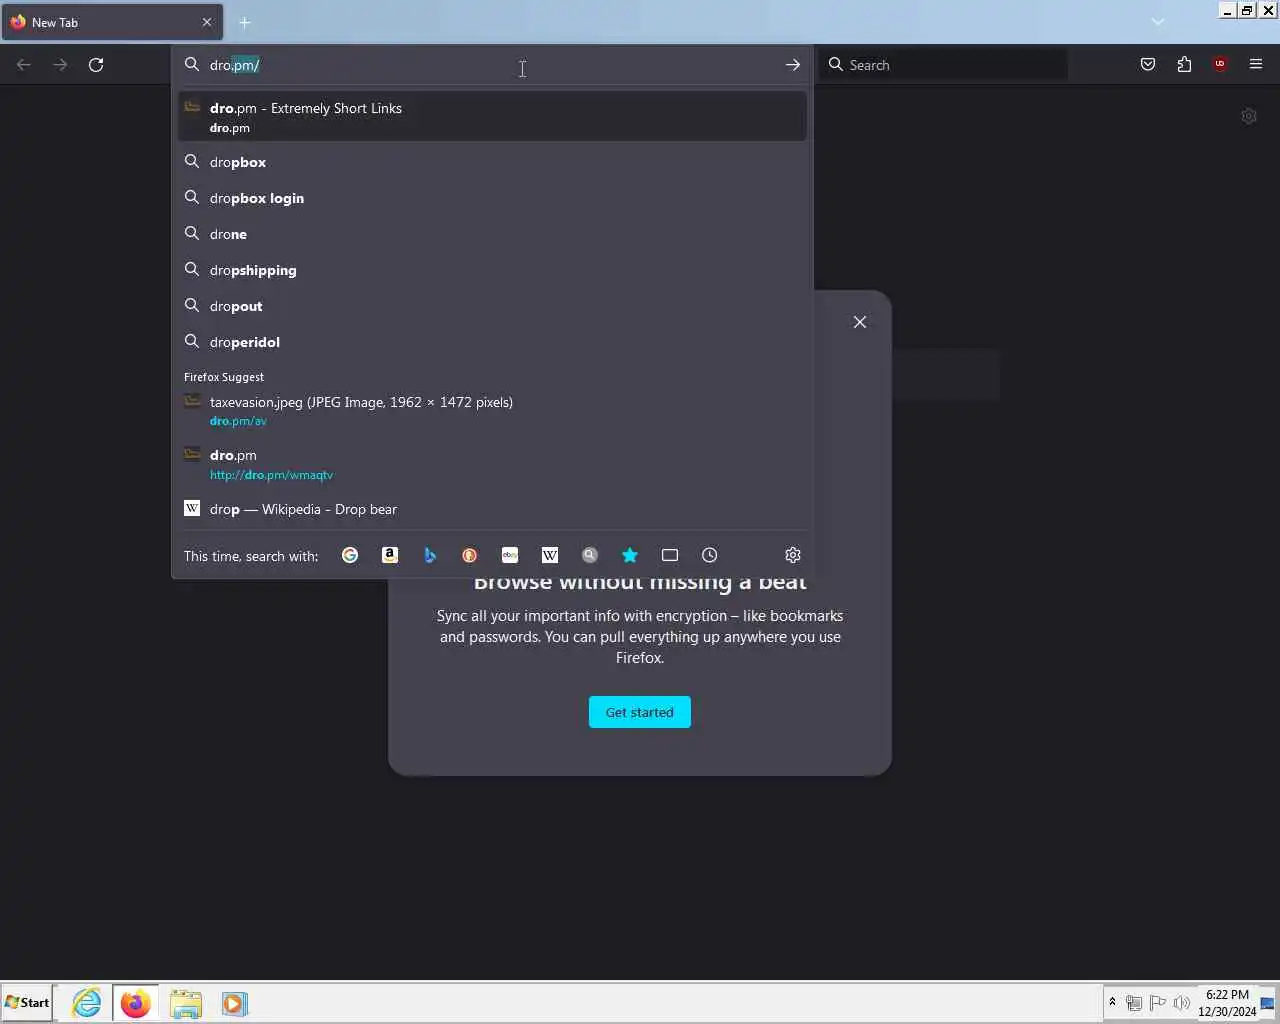Open the Windows Start menu
This screenshot has height=1024, width=1280.
tap(27, 1003)
